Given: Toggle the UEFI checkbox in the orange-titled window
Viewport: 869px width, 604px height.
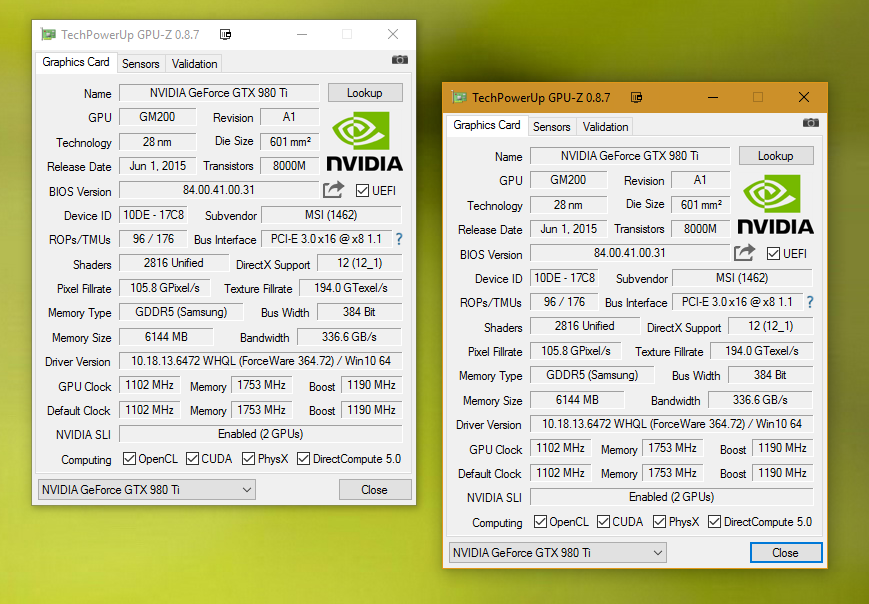Looking at the screenshot, I should click(x=773, y=254).
